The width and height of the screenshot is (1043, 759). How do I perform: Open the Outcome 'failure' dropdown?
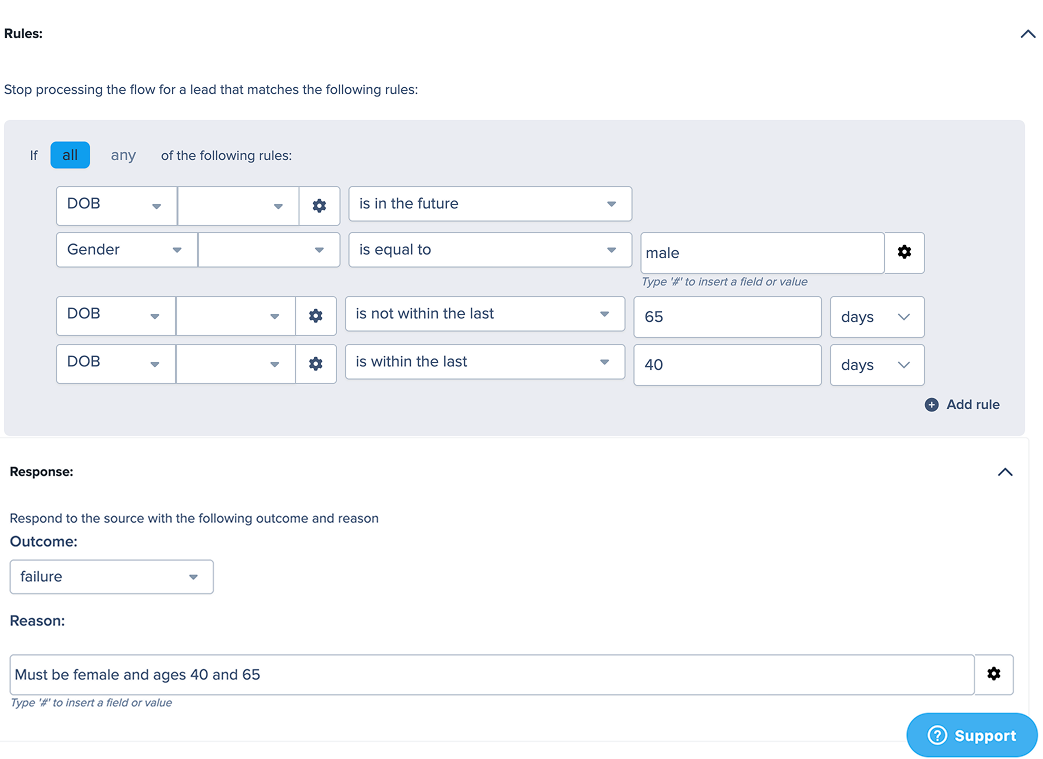click(111, 577)
